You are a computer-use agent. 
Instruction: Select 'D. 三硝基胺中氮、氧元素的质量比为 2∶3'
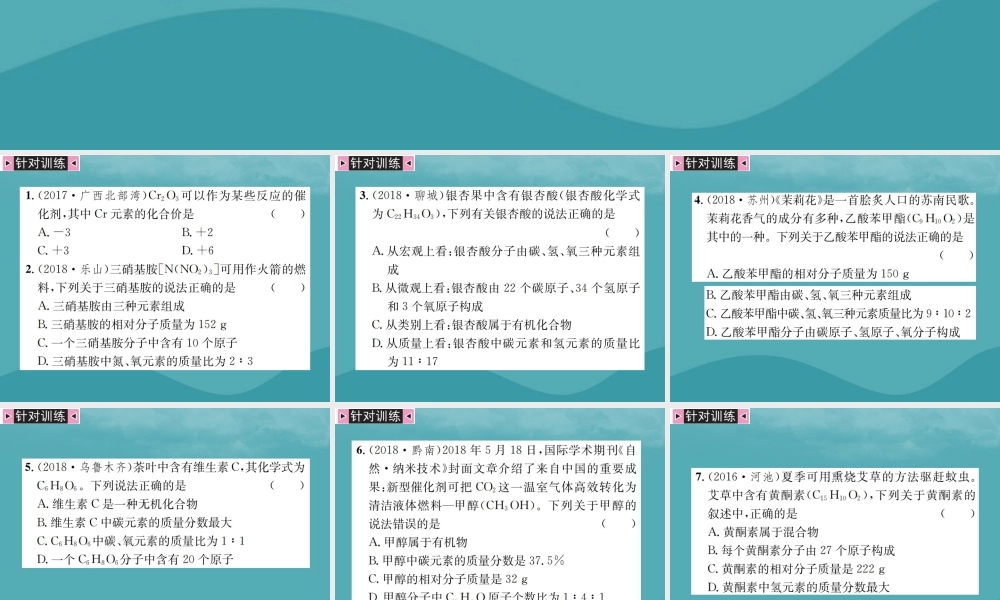(x=145, y=362)
